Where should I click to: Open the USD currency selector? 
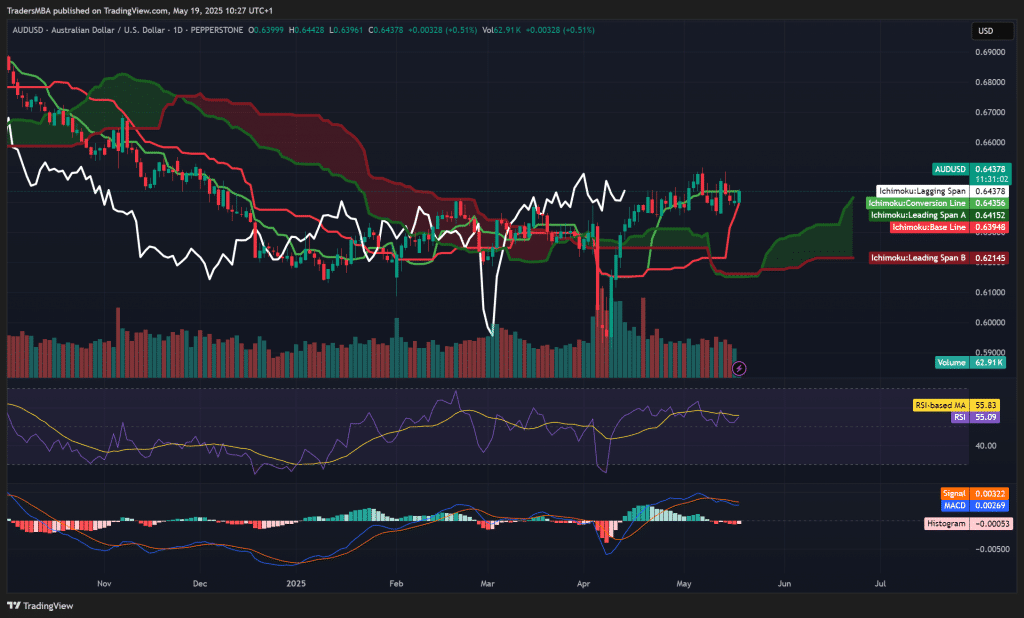click(x=985, y=32)
